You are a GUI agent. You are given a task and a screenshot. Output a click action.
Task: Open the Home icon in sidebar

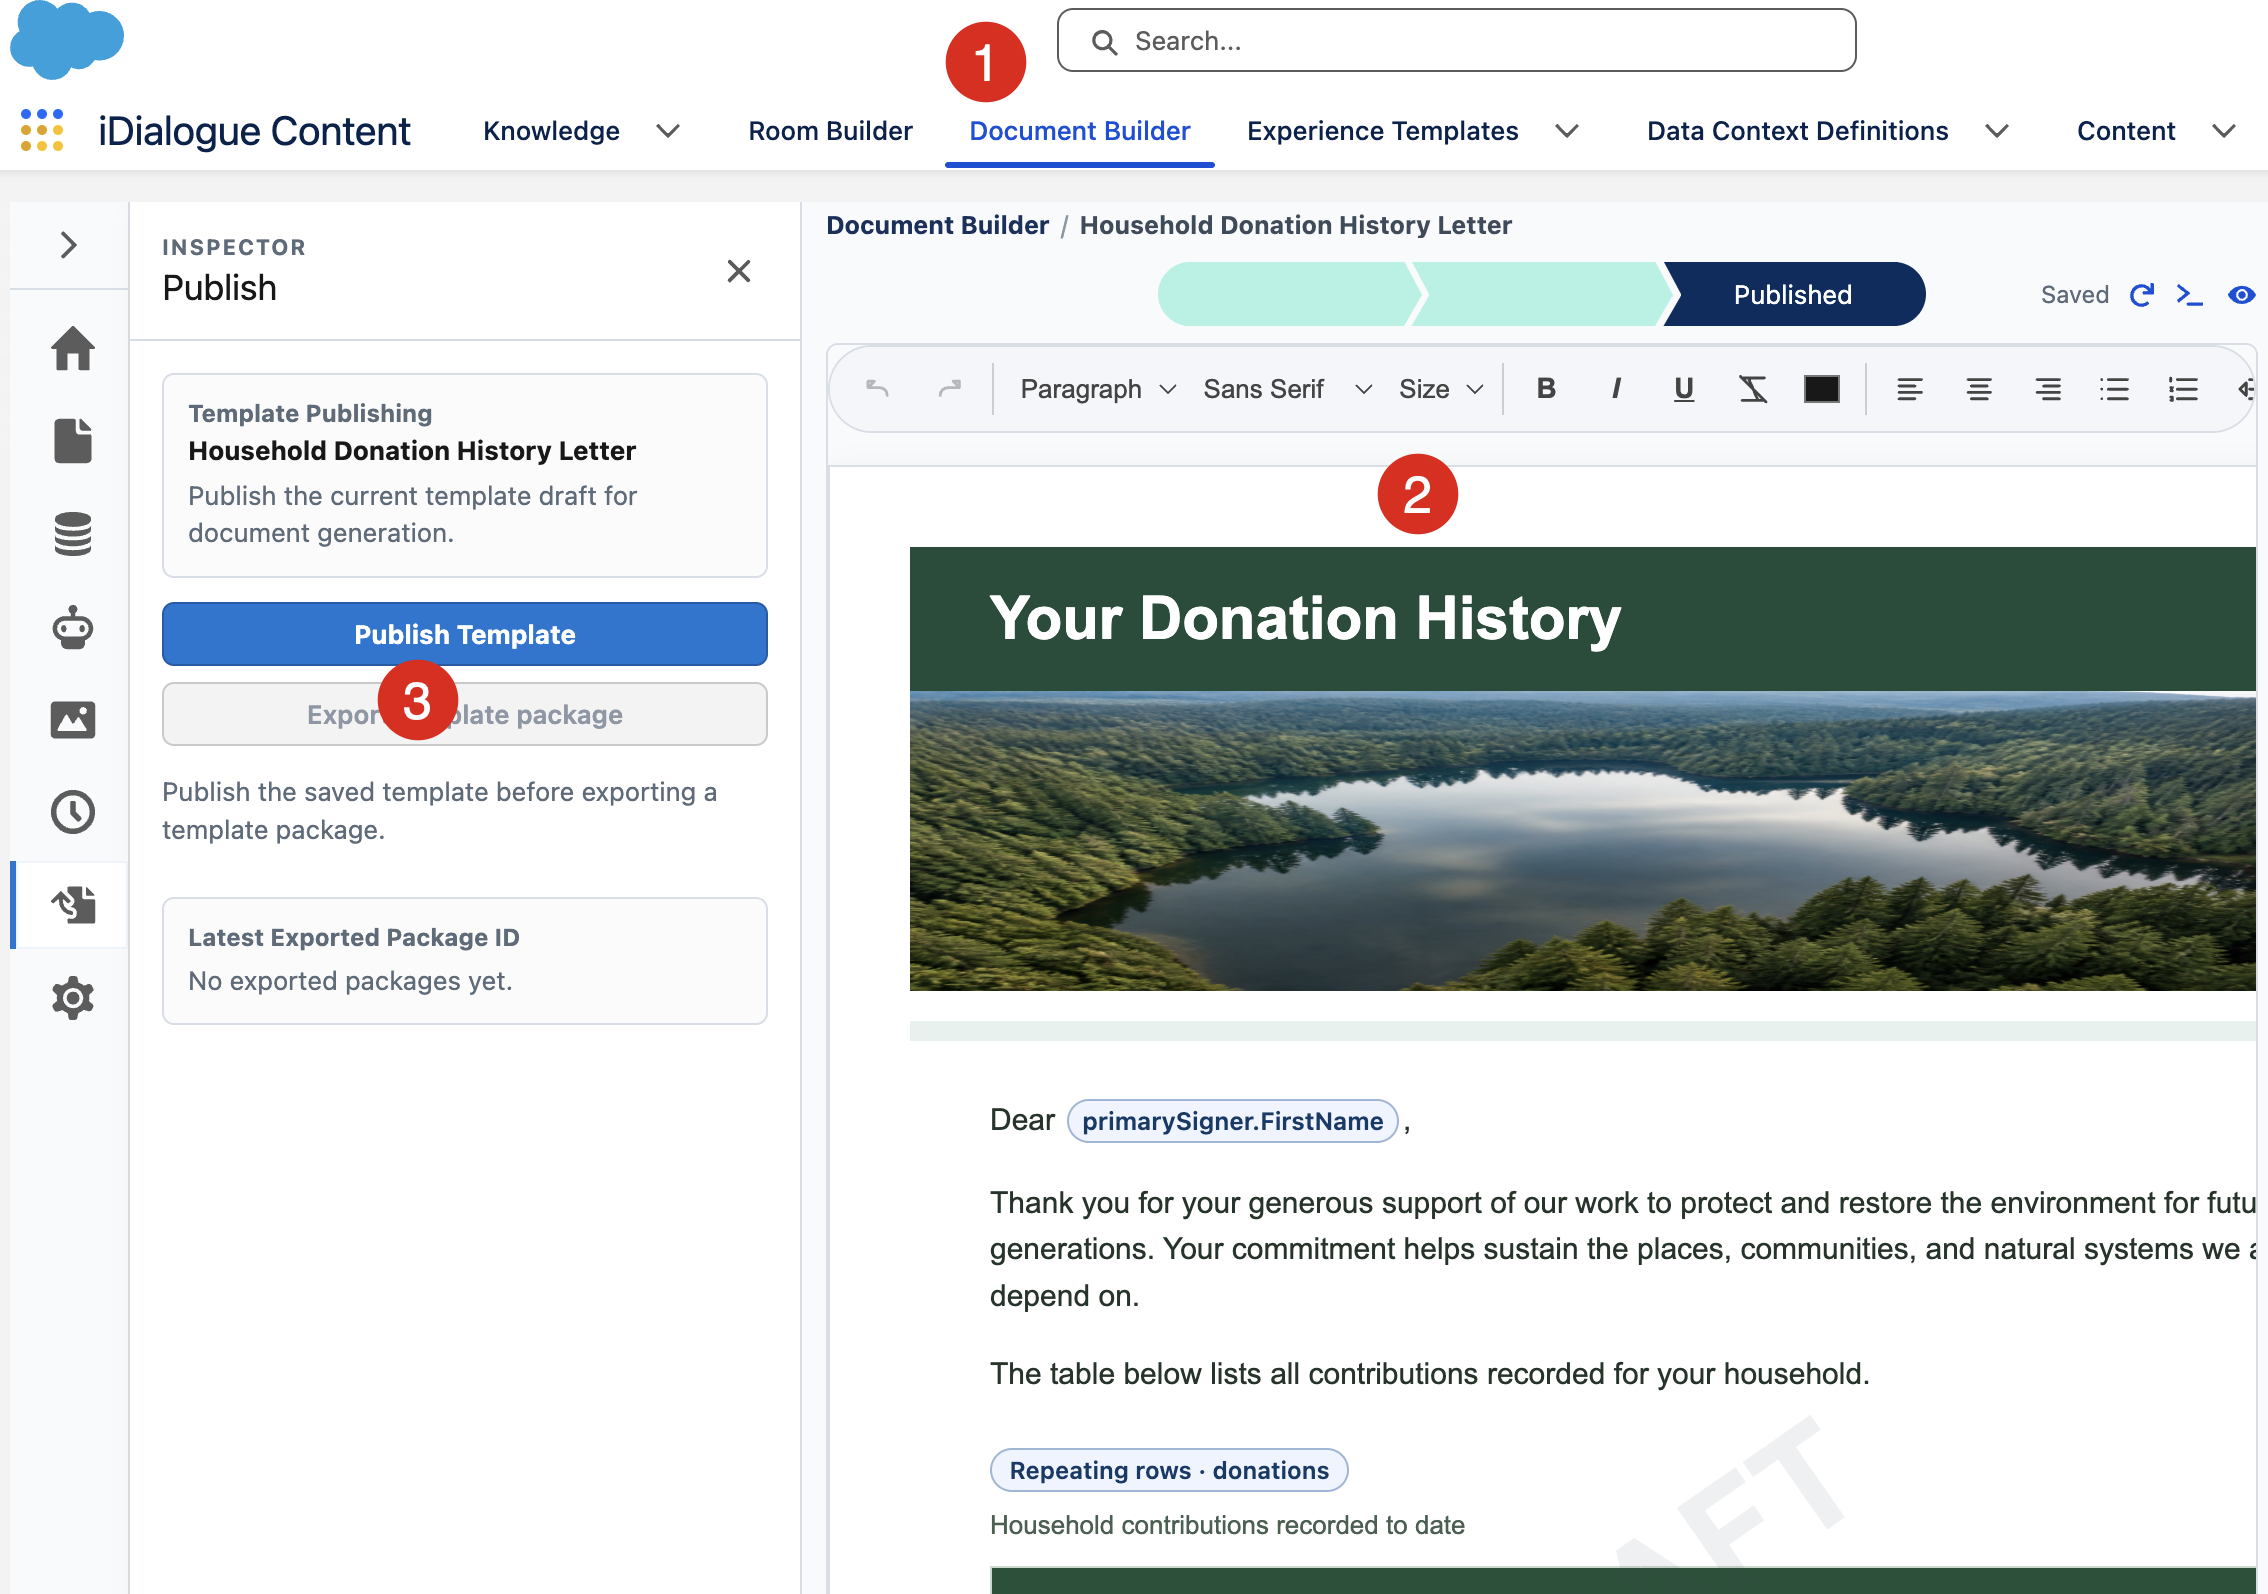point(73,349)
